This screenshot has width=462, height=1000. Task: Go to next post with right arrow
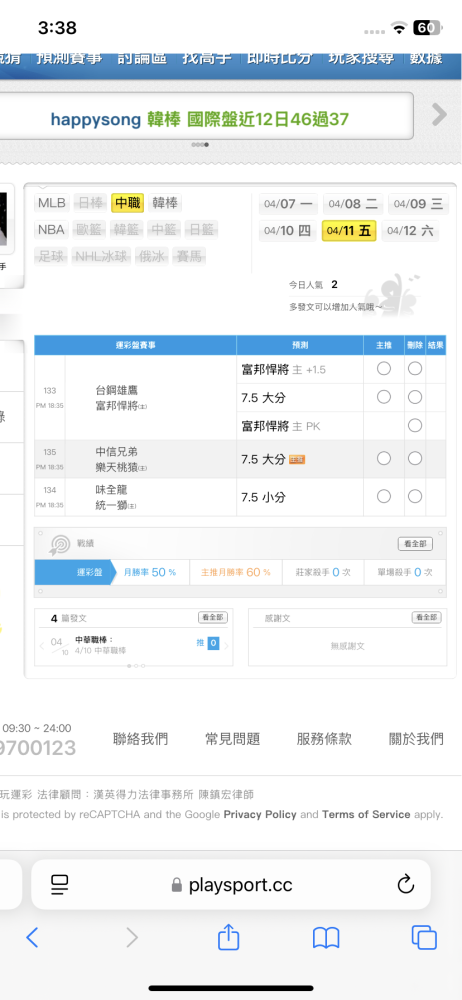click(225, 645)
